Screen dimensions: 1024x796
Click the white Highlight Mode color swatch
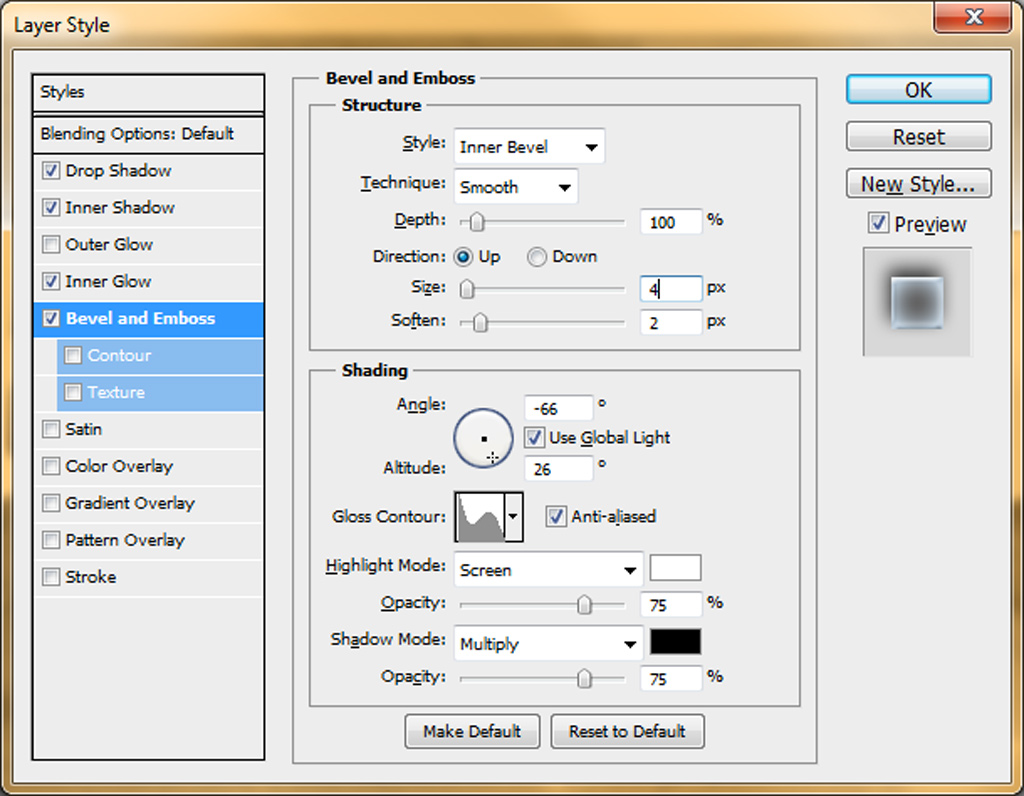[675, 568]
